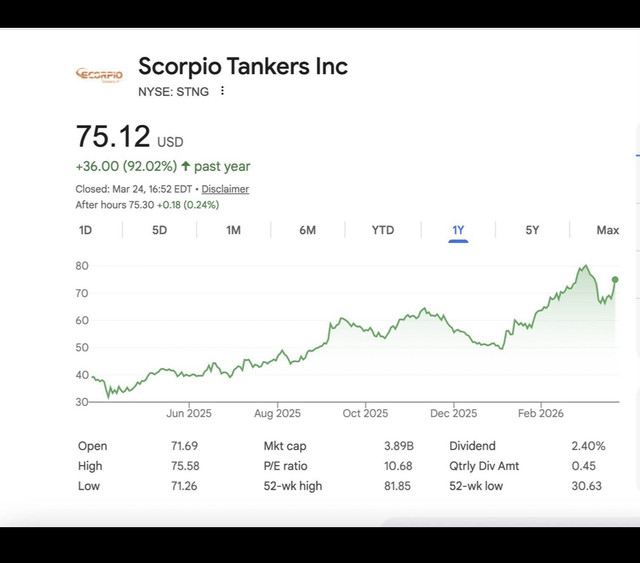Show the Max range chart
Image resolution: width=640 pixels, height=563 pixels.
click(x=607, y=230)
